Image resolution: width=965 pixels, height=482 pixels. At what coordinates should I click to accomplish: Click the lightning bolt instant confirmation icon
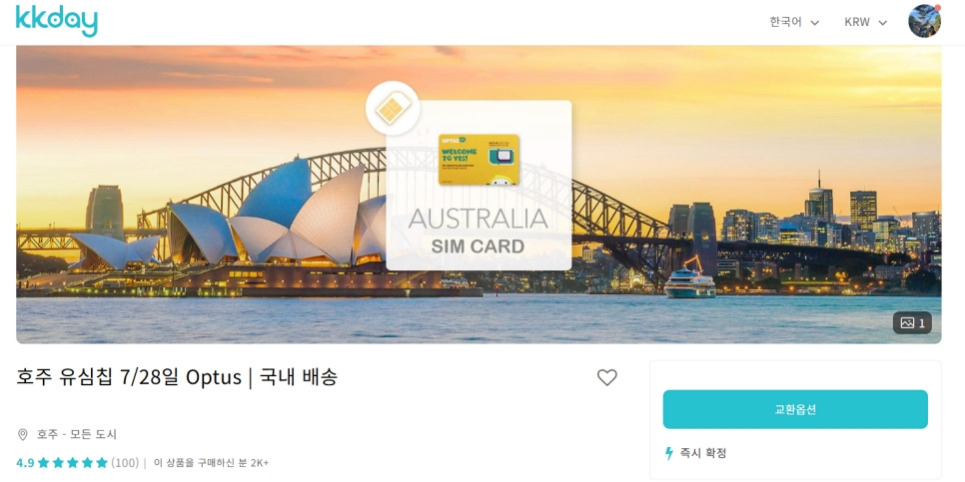coord(669,454)
